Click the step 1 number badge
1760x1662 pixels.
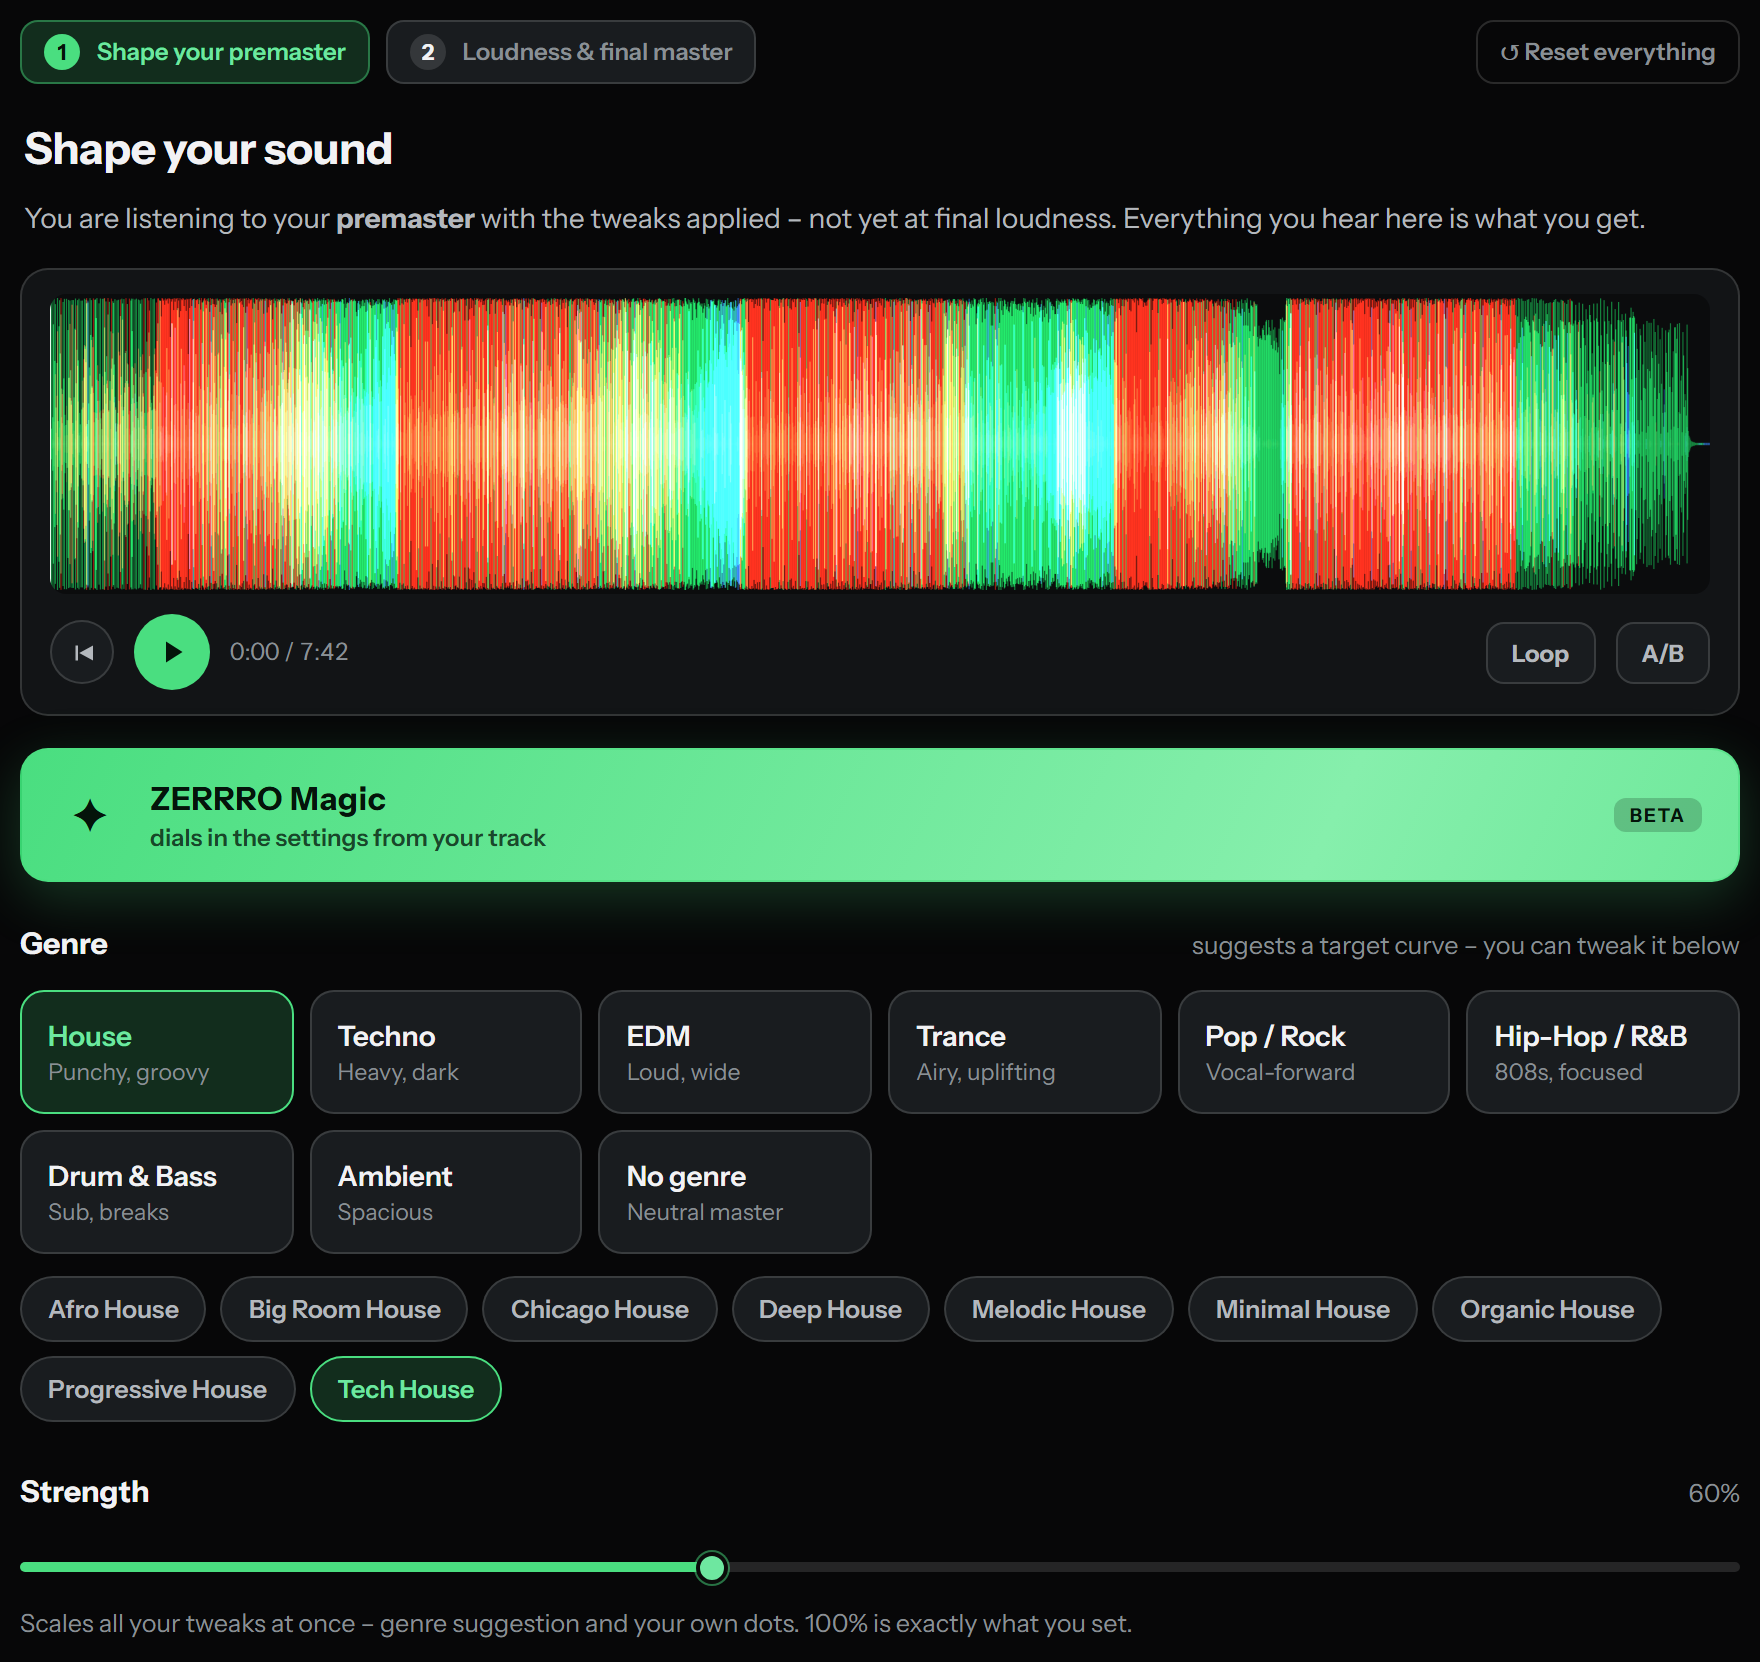[x=62, y=52]
